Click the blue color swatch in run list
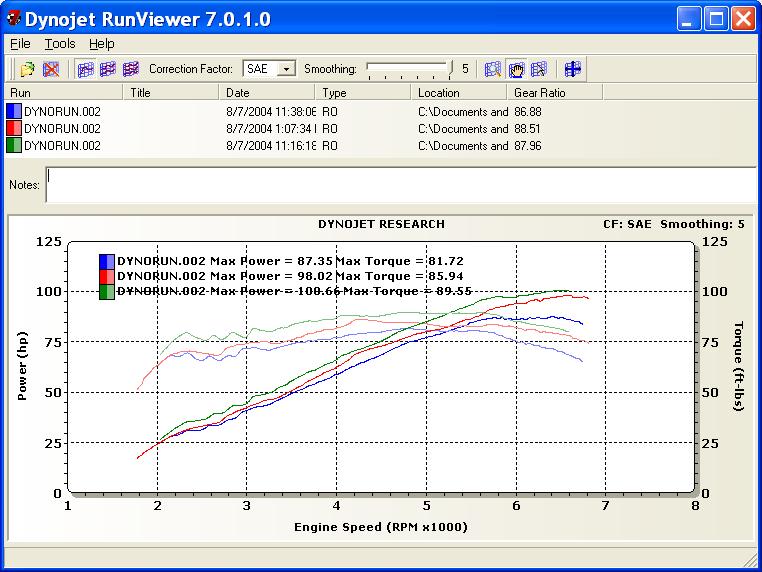762x572 pixels. (x=14, y=111)
